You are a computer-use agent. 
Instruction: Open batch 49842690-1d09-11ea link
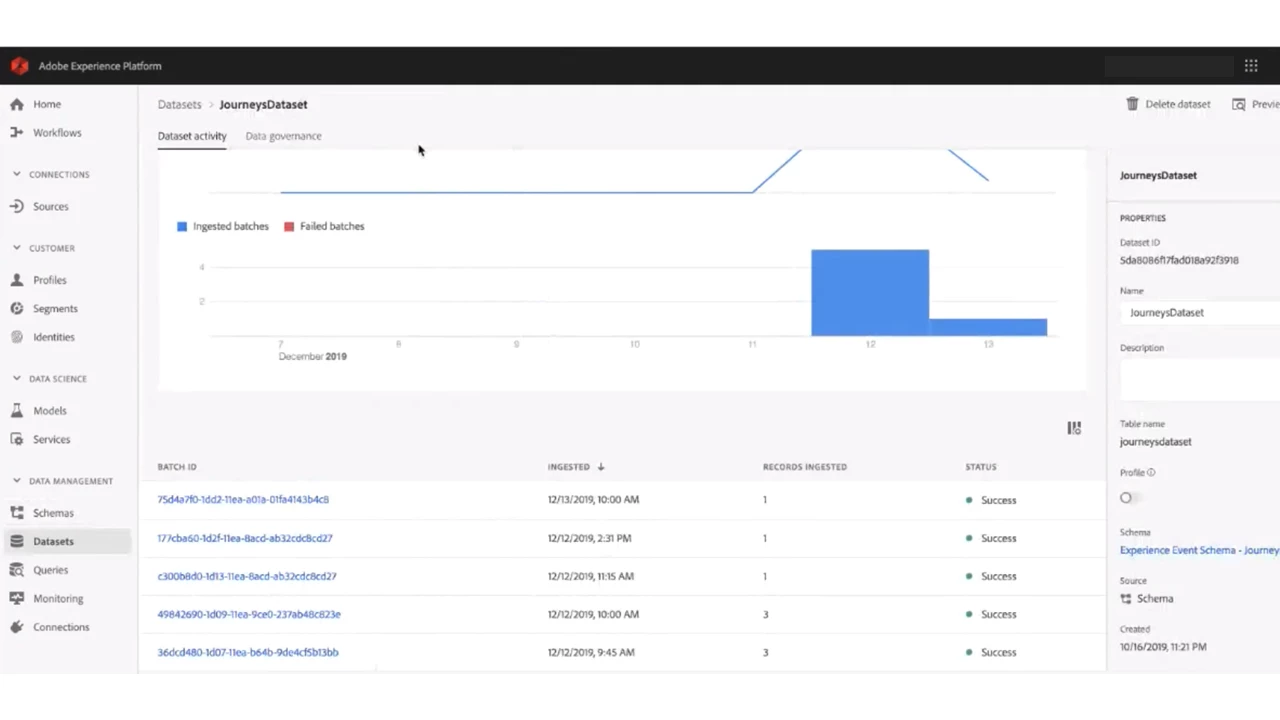point(249,614)
